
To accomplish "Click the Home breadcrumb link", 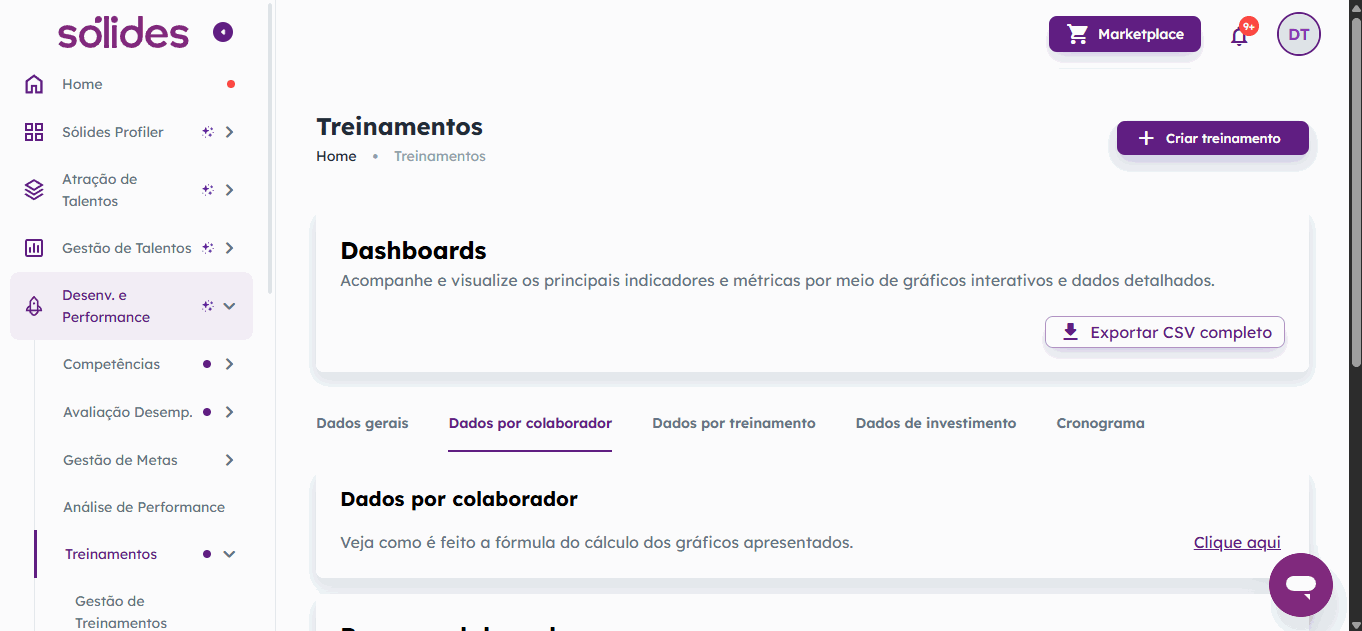I will pos(336,156).
